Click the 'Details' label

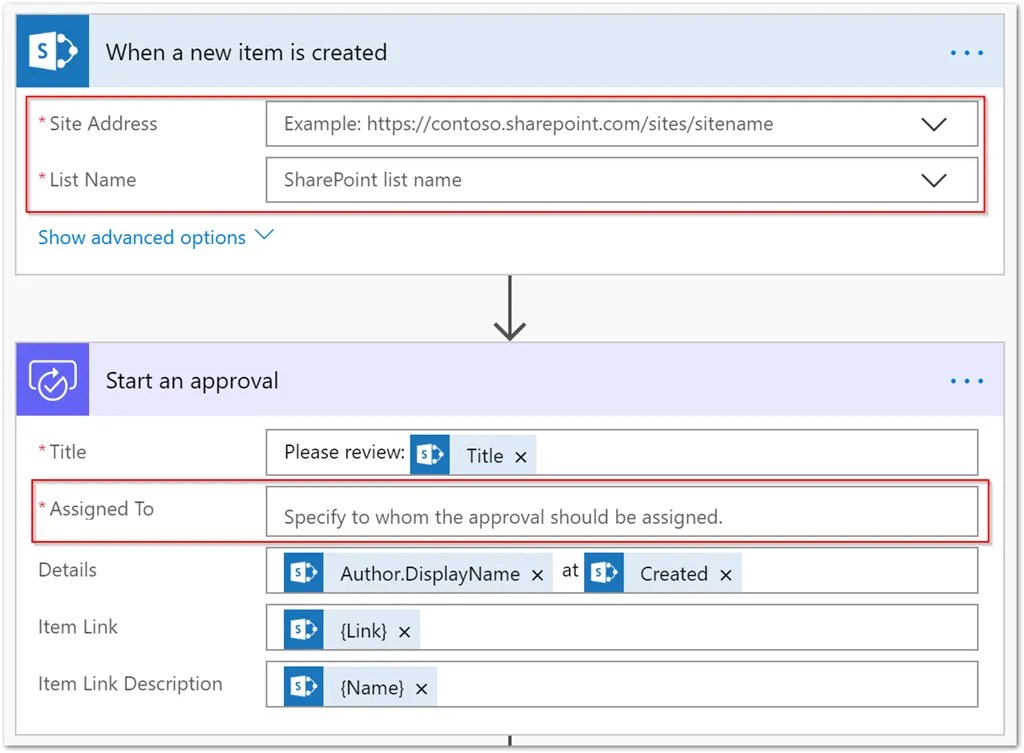(x=67, y=570)
